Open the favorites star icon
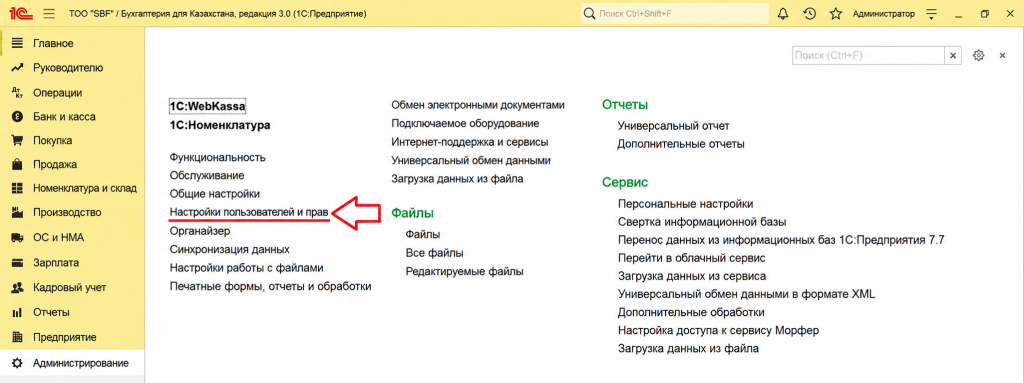This screenshot has height=383, width=1024. coord(835,13)
